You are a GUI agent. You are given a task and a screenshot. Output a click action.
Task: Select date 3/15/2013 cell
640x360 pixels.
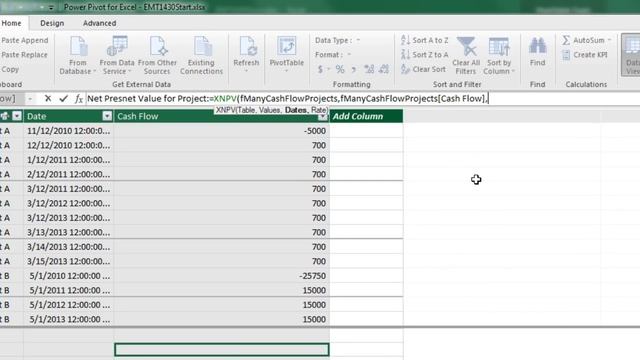(69, 261)
